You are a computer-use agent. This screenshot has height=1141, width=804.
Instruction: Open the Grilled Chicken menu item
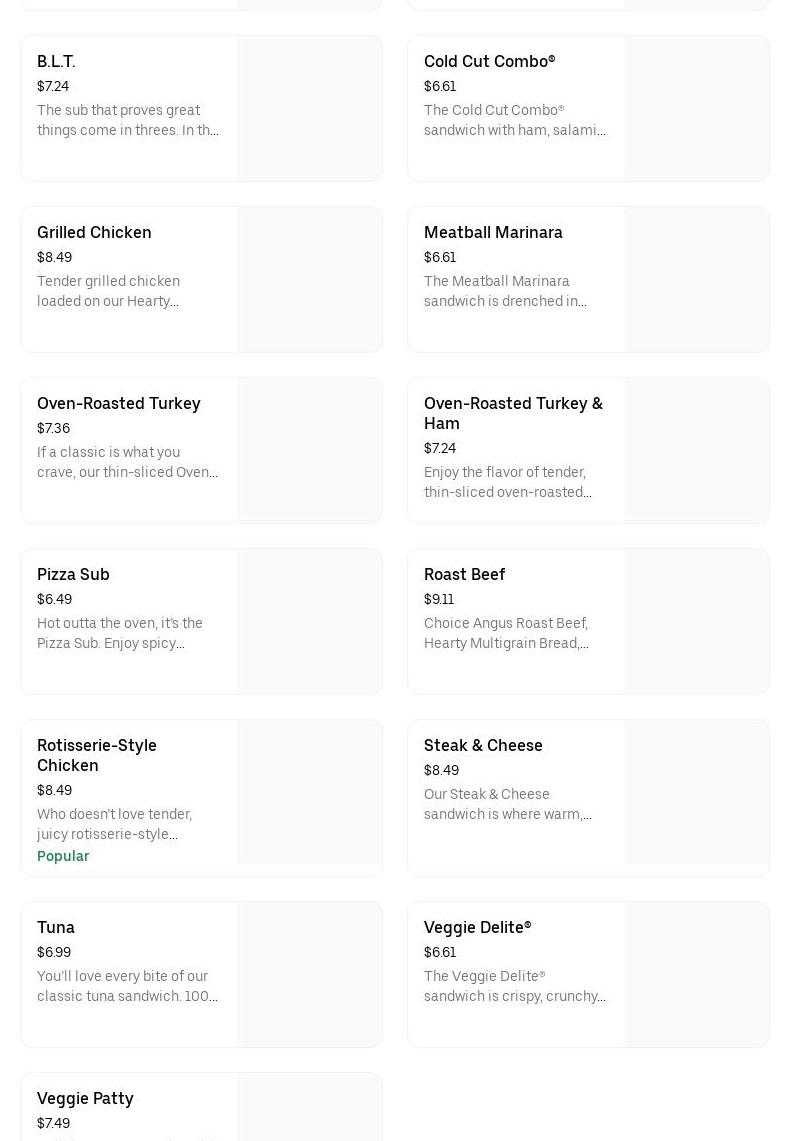coord(94,233)
